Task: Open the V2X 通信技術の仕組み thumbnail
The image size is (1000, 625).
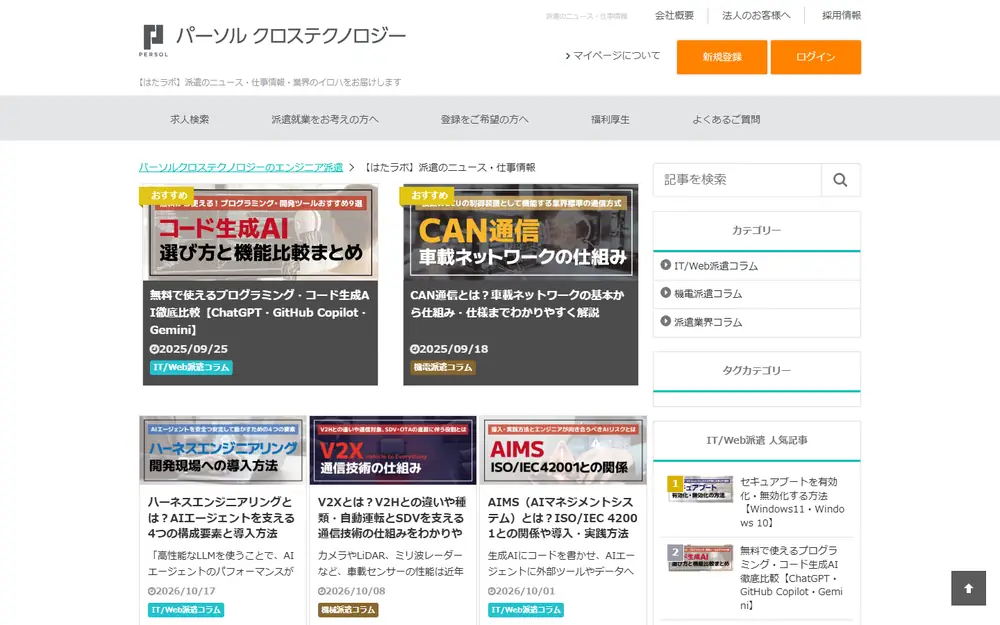Action: tap(393, 450)
